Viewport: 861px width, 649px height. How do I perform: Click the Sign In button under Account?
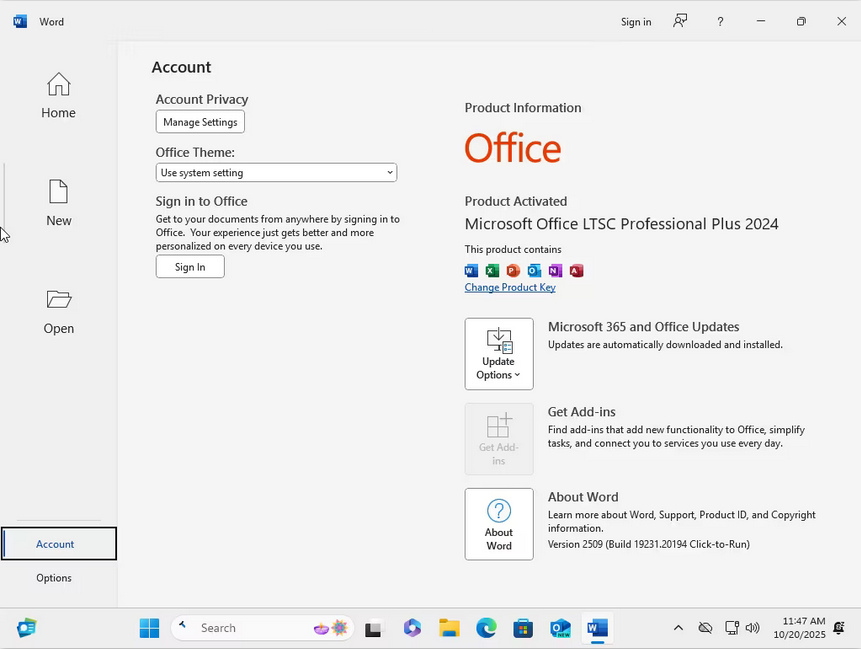[x=190, y=267]
